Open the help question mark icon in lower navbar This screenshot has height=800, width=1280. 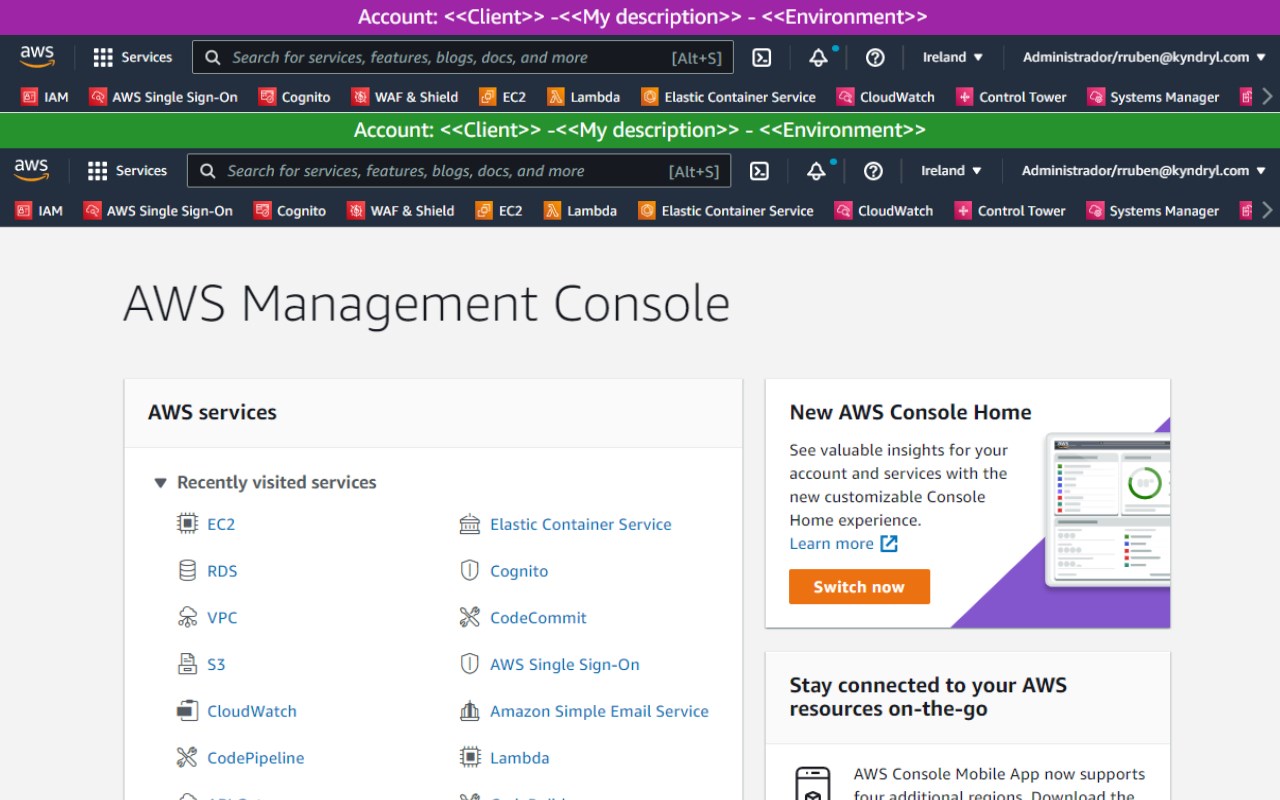tap(873, 171)
